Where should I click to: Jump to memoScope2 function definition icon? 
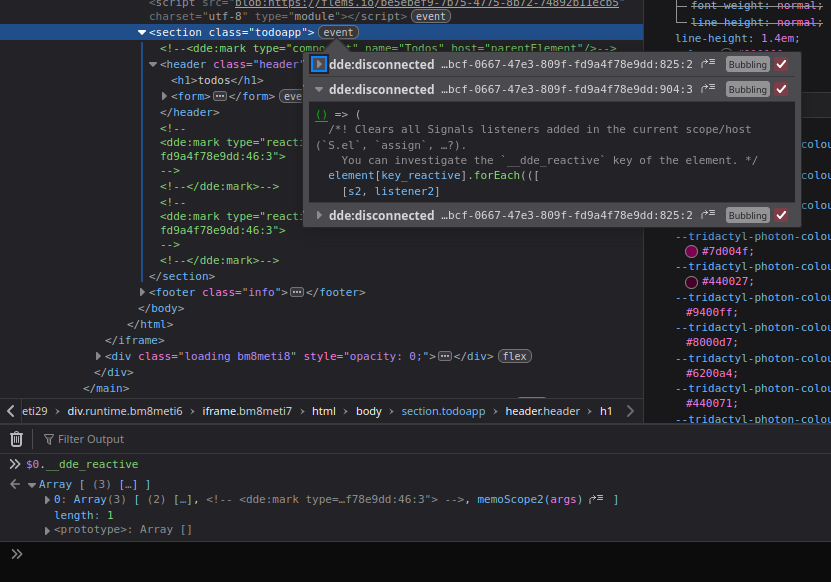coord(597,499)
